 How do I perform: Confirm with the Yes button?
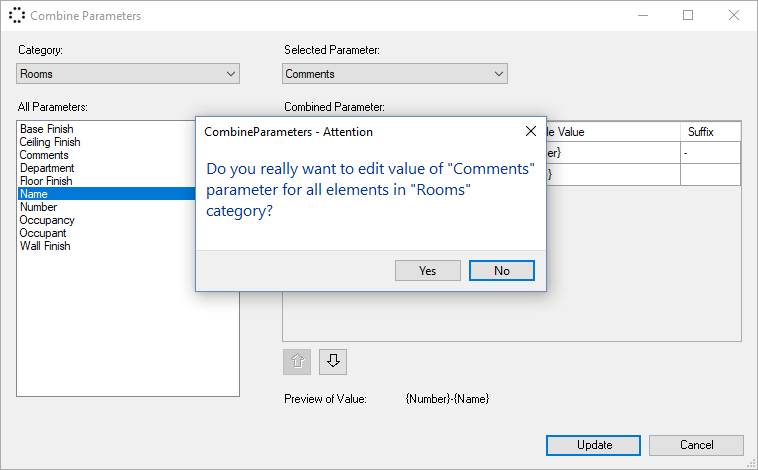(428, 271)
